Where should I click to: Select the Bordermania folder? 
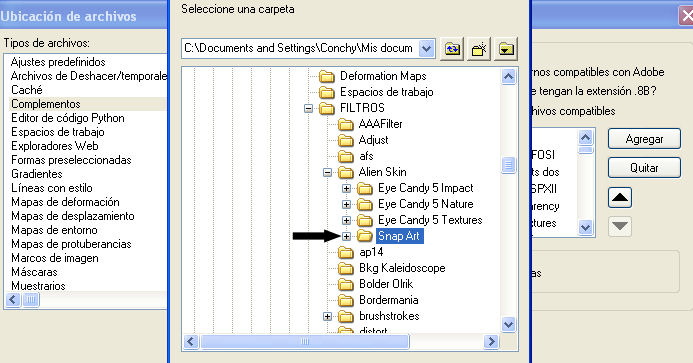point(388,300)
